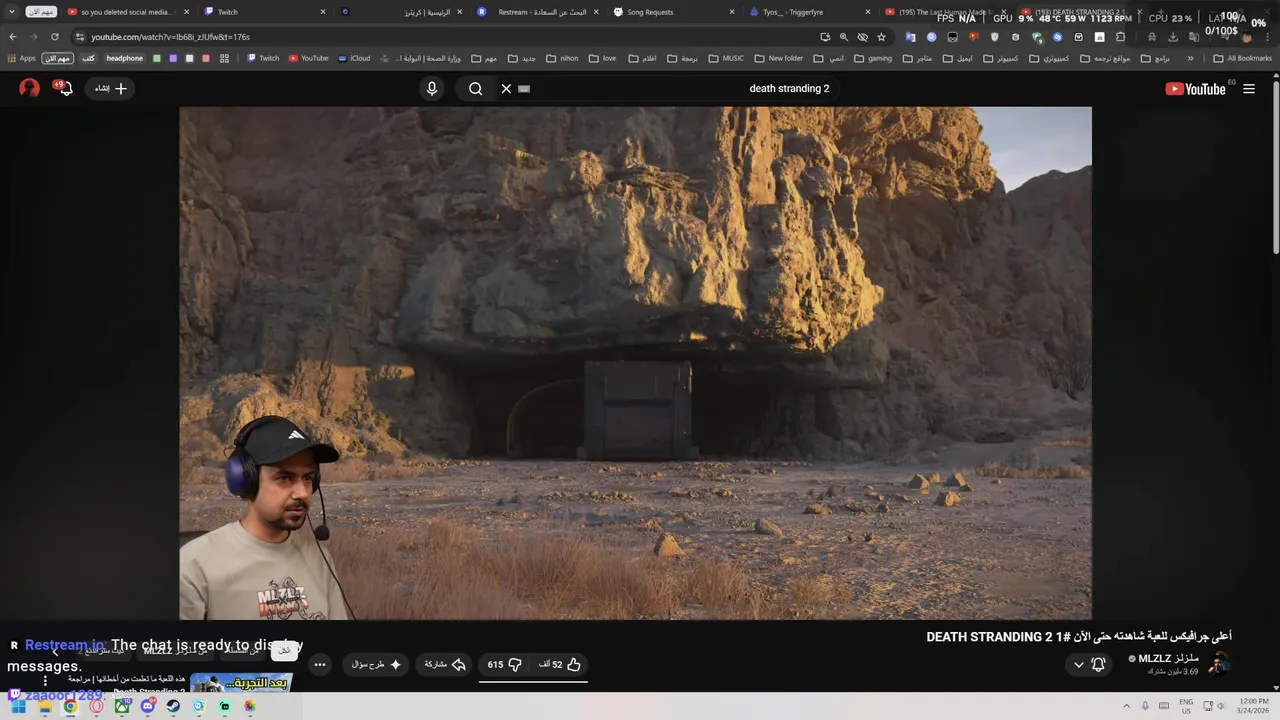1280x720 pixels.
Task: Open the gaming bookmarks folder
Action: 873,58
